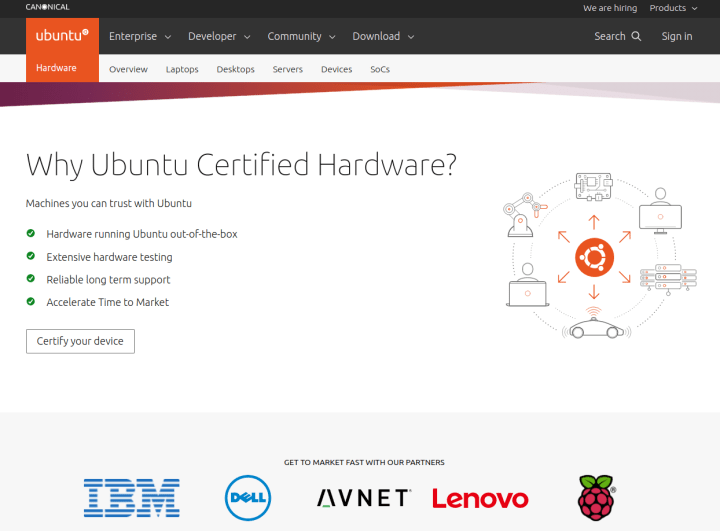Switch to the Laptops tab
Image resolution: width=720 pixels, height=531 pixels.
(x=182, y=69)
